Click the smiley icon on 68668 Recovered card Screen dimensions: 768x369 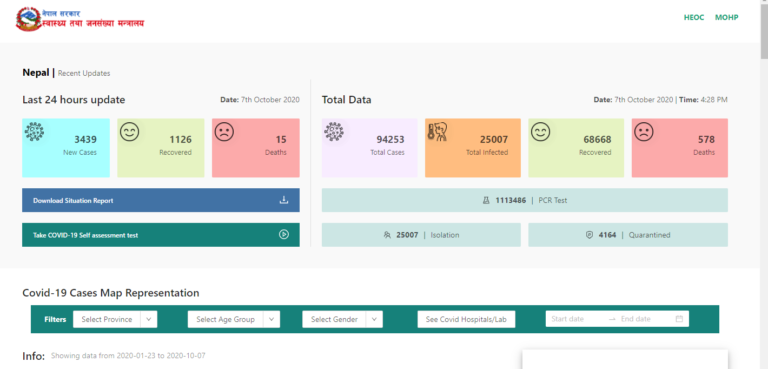click(541, 132)
